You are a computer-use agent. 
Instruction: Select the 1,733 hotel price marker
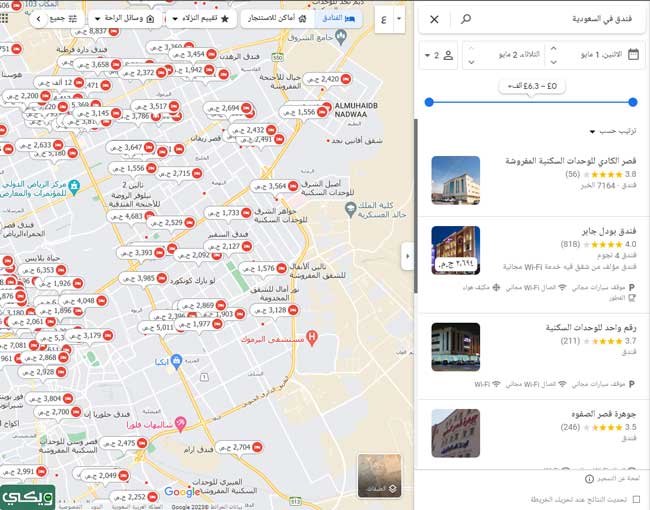pos(228,213)
